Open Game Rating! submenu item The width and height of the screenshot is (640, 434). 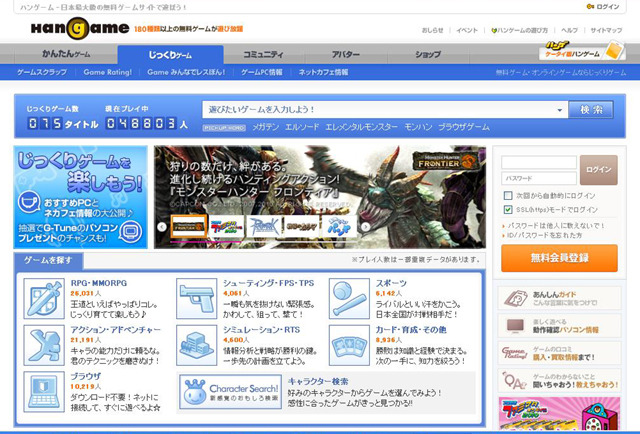pos(107,72)
